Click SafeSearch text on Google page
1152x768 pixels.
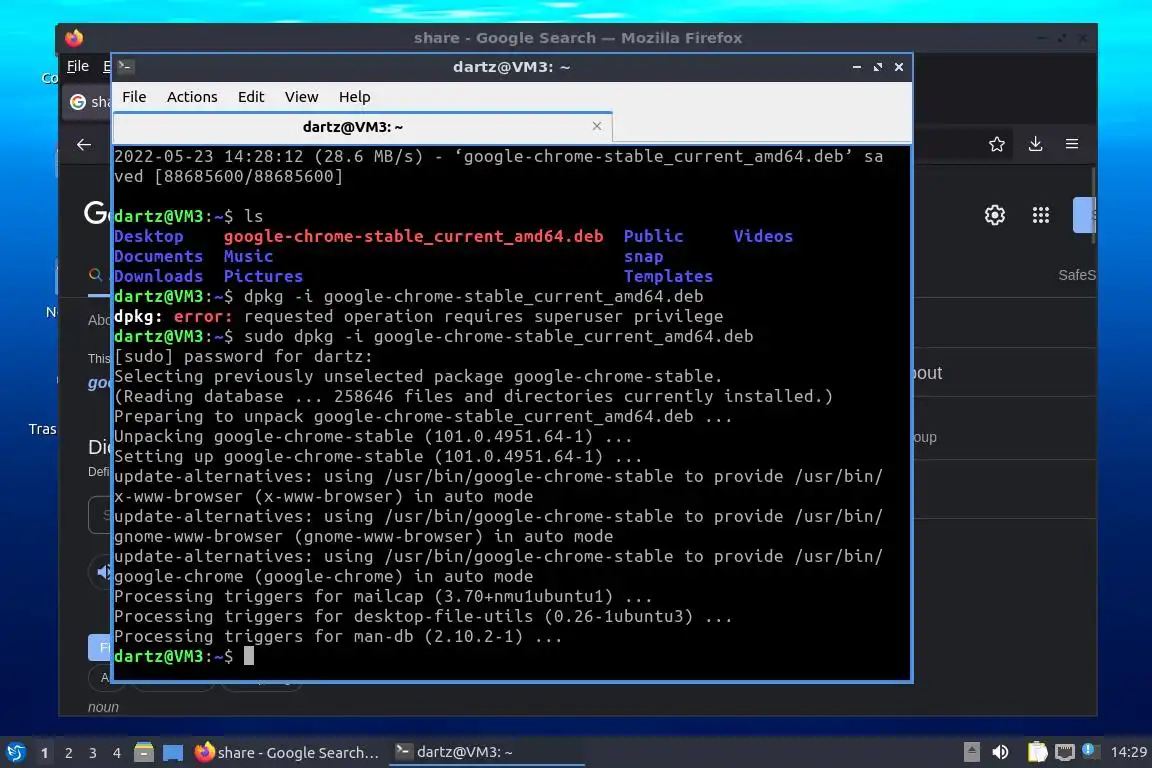[x=1076, y=275]
